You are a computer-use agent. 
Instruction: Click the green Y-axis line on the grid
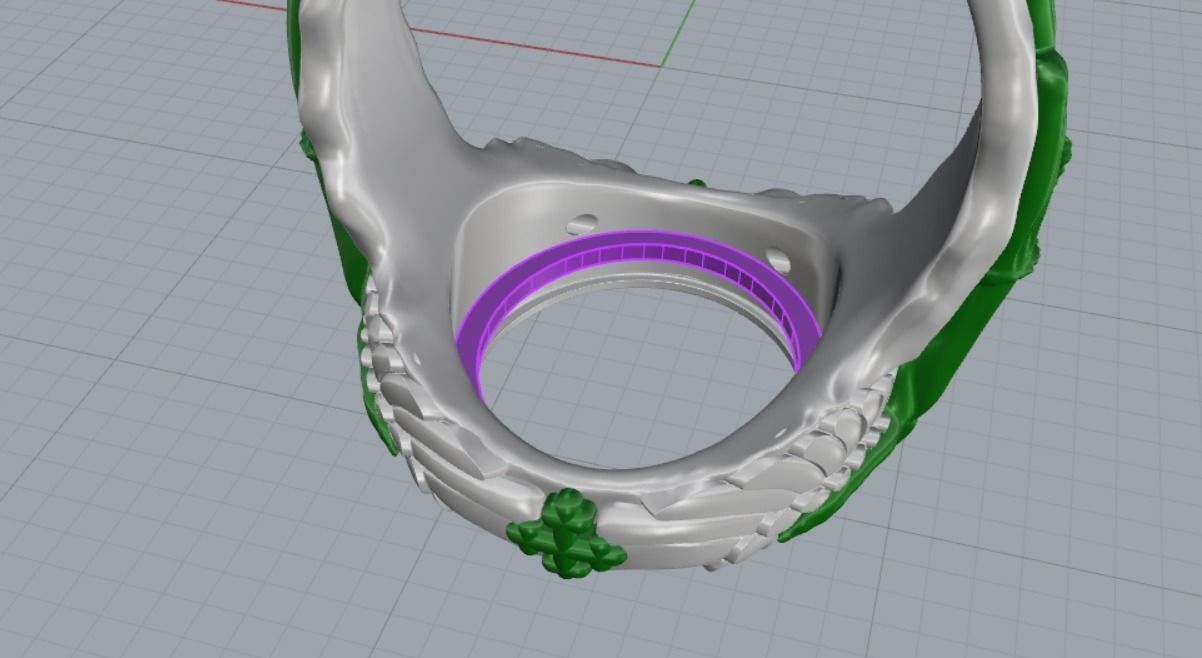[x=676, y=33]
